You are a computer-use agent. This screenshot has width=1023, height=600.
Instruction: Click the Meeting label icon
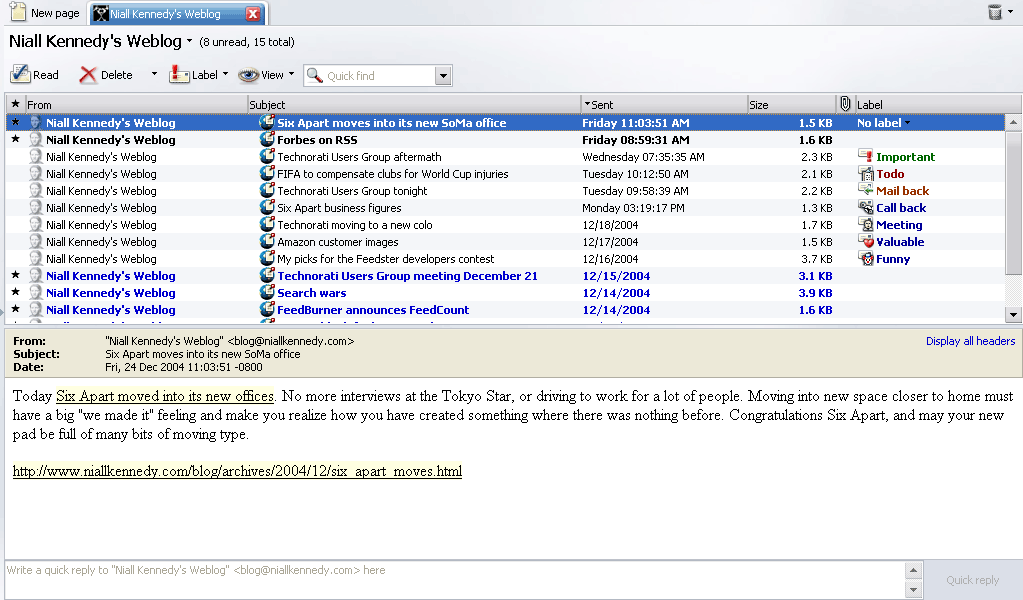pyautogui.click(x=865, y=224)
